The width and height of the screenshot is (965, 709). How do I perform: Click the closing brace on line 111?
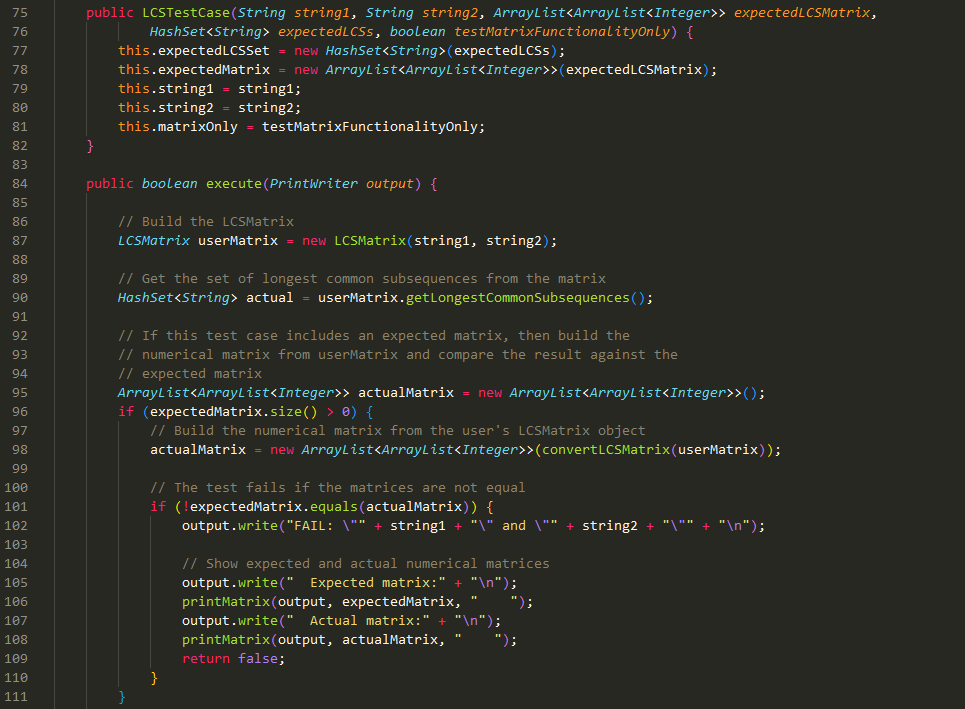[122, 697]
